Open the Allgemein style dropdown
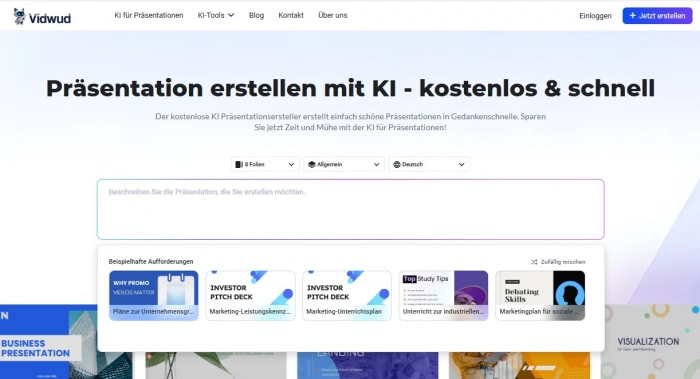The width and height of the screenshot is (700, 379). 344,164
